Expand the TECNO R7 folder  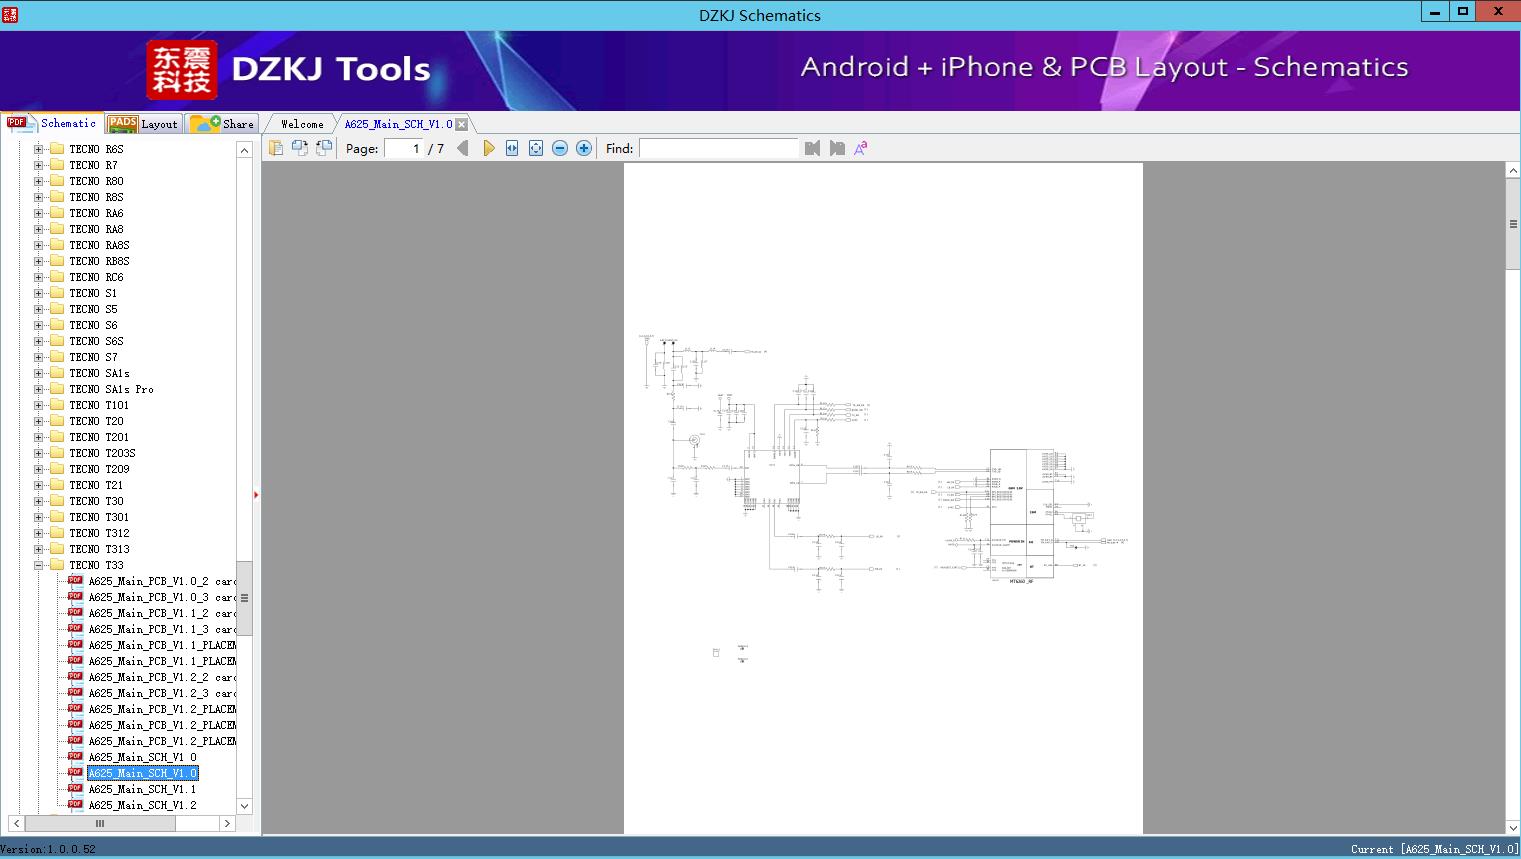click(39, 165)
